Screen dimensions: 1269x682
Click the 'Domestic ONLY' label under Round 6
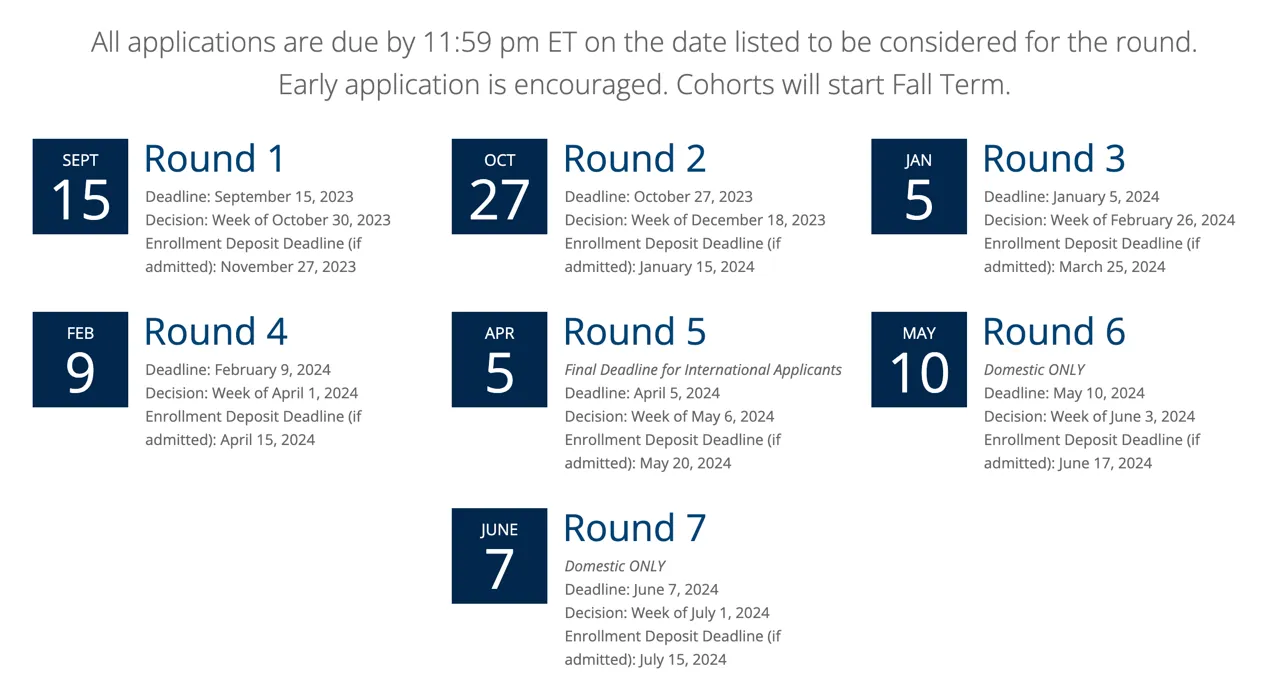[1034, 370]
